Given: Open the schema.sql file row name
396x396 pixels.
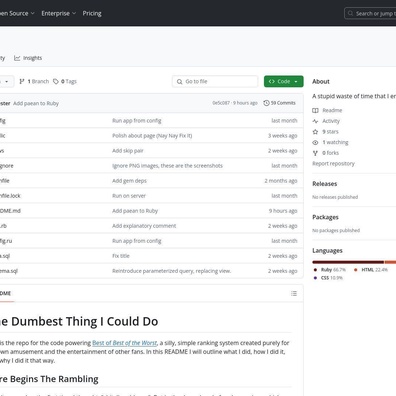Looking at the screenshot, I should 9,271.
